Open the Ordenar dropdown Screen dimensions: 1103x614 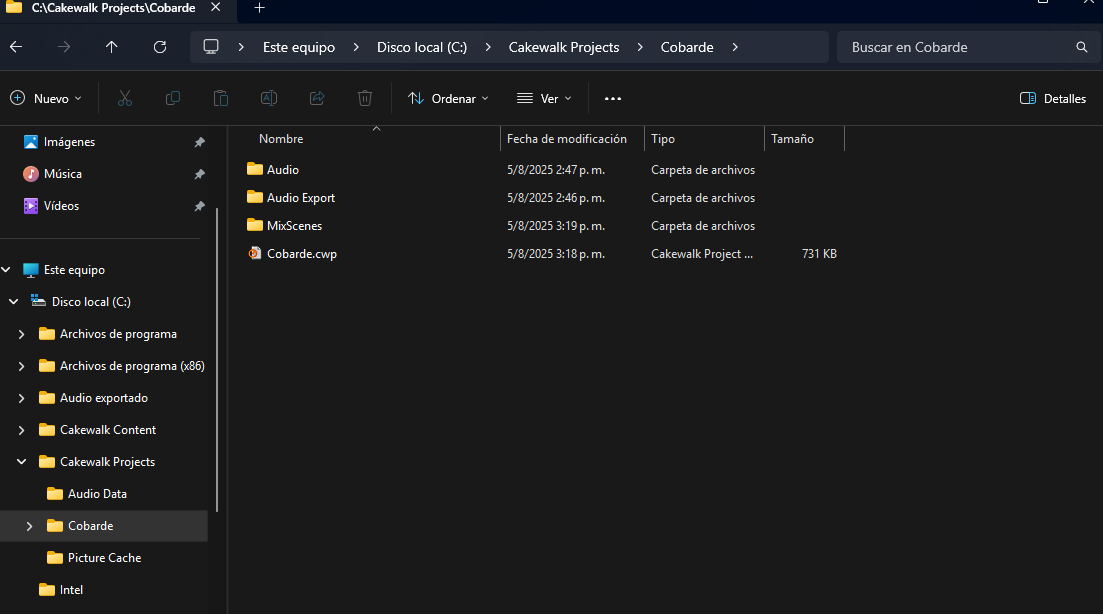tap(448, 99)
